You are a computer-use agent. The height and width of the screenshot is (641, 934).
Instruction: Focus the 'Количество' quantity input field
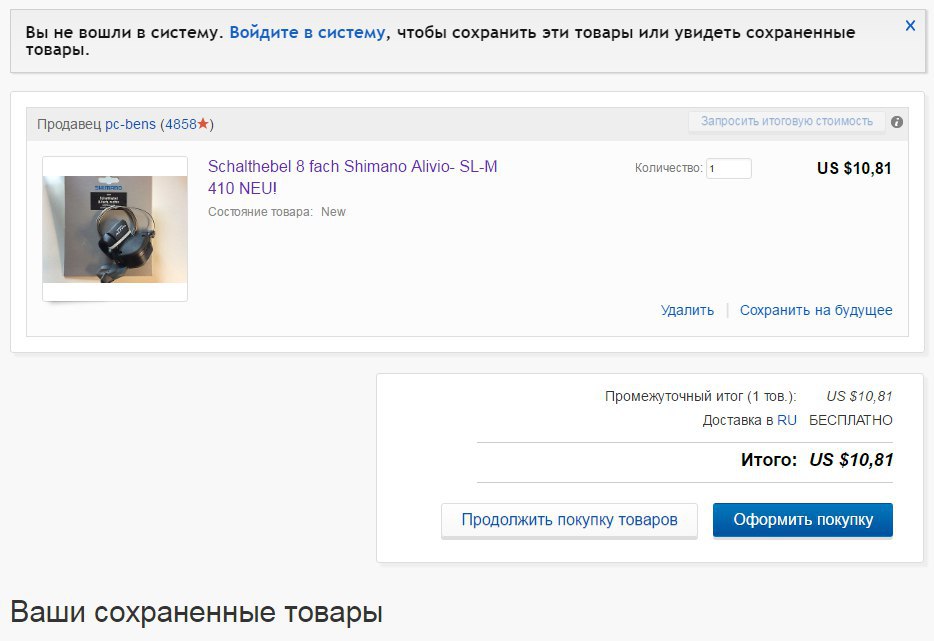click(728, 169)
